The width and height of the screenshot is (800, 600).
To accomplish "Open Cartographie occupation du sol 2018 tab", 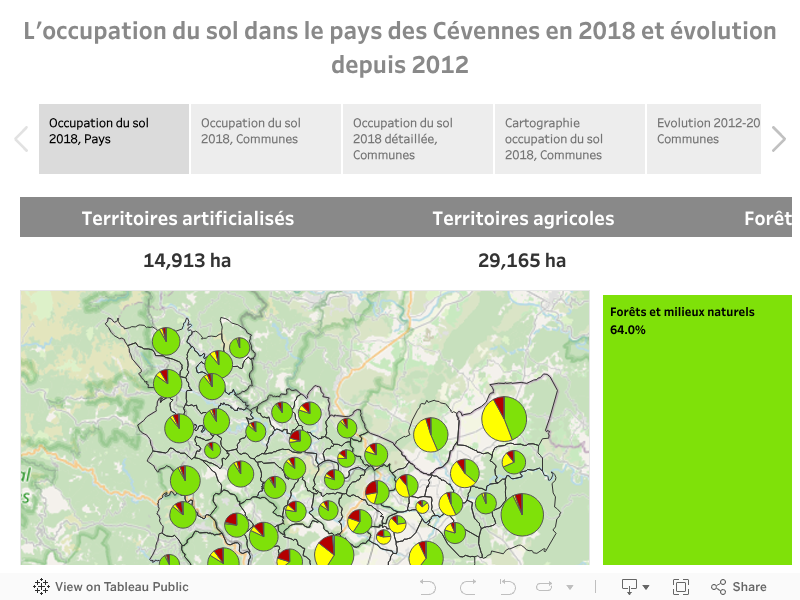I will point(570,139).
